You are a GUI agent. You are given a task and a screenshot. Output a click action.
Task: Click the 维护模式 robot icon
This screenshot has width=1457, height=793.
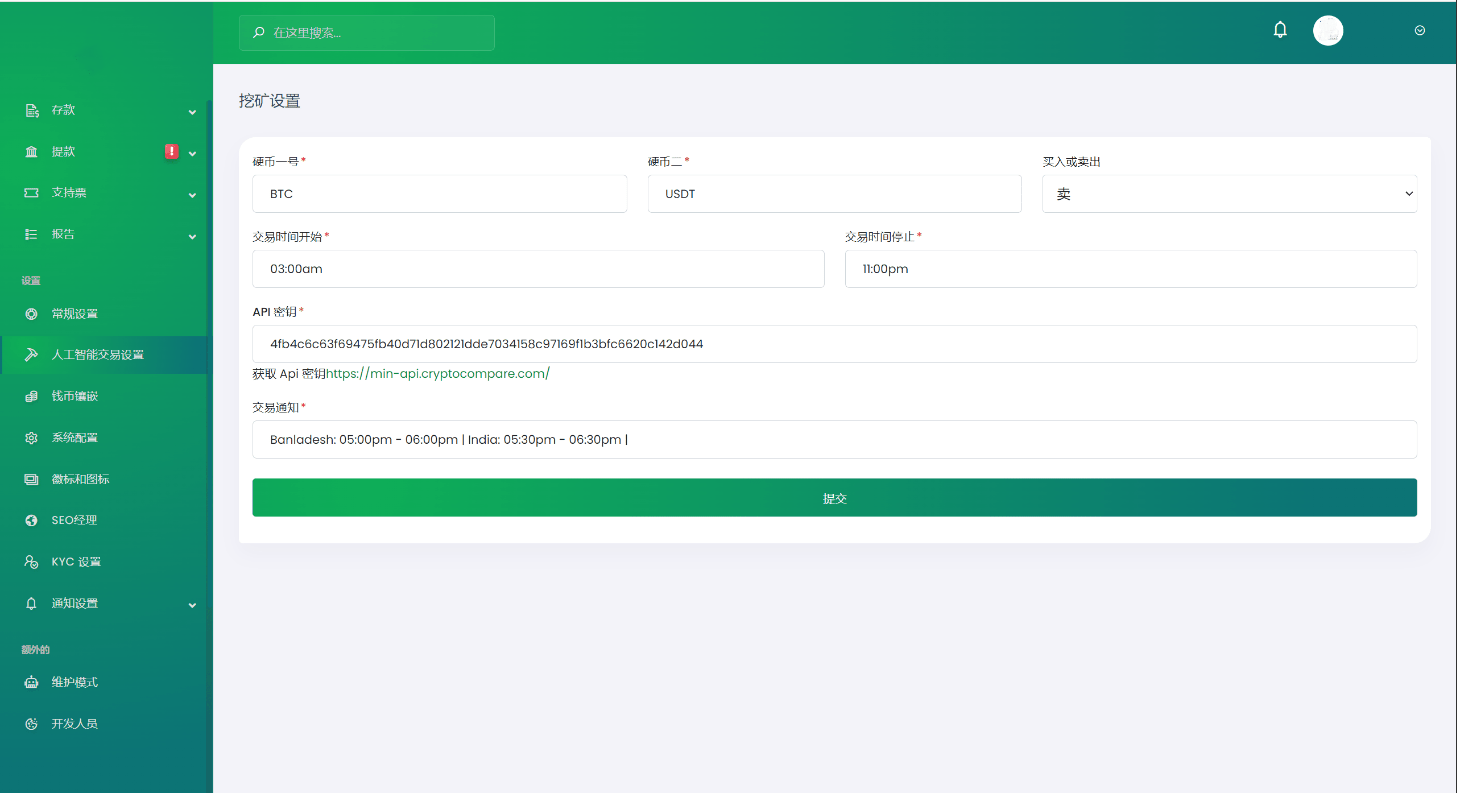point(31,683)
